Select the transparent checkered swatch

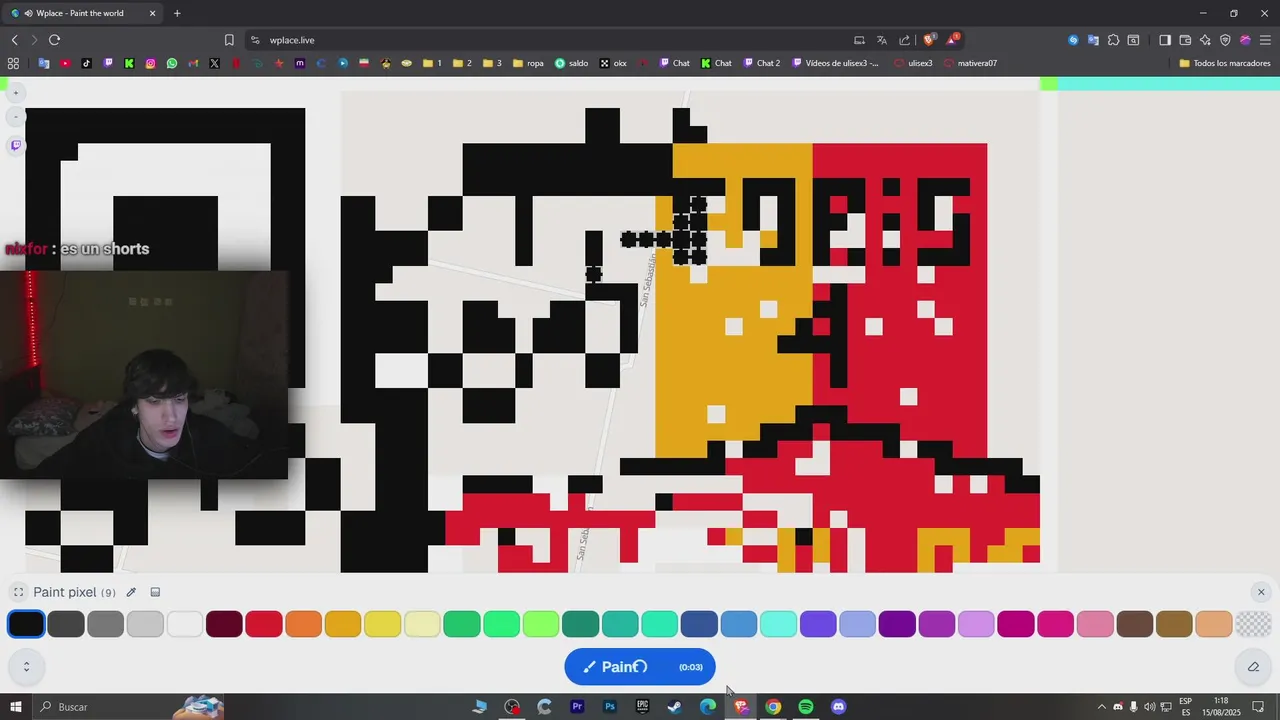[x=1253, y=624]
